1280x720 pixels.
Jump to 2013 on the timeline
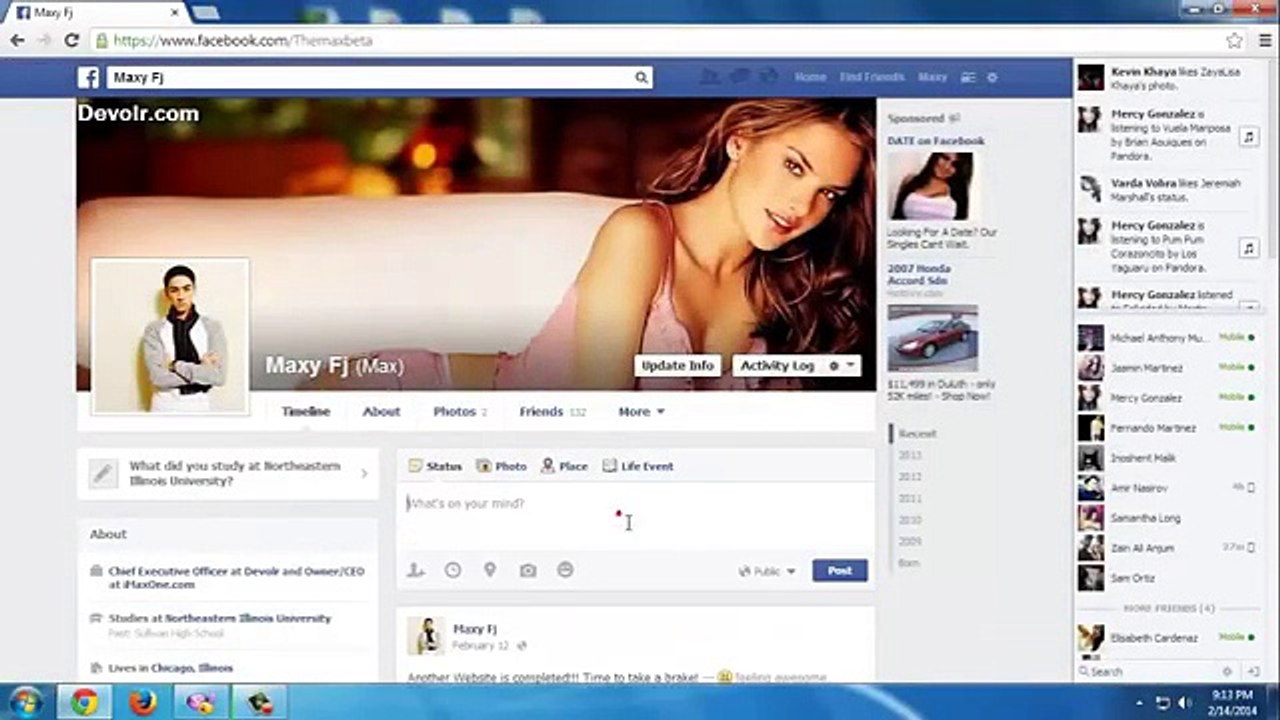coord(910,456)
